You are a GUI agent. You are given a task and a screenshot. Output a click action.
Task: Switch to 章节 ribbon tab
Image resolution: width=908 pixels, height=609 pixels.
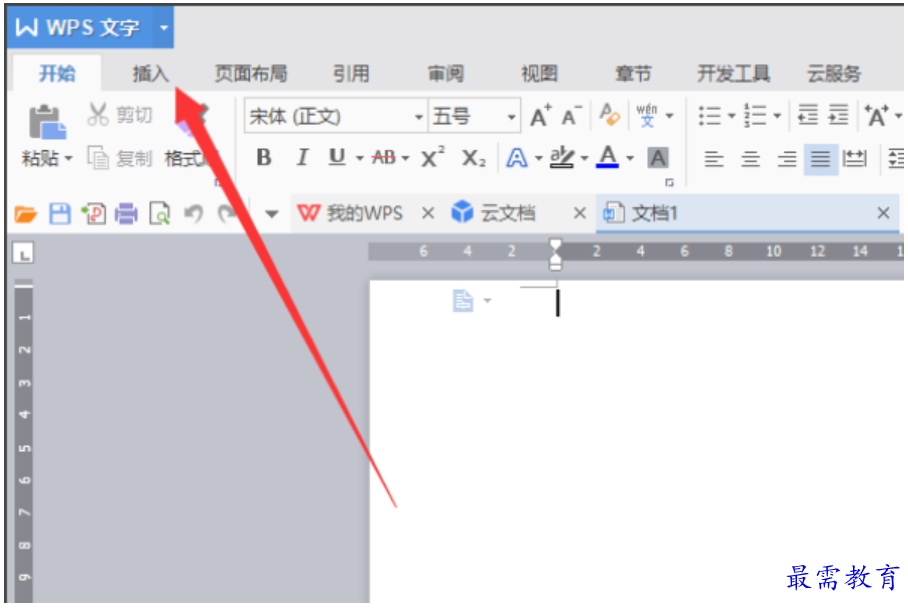tap(634, 74)
